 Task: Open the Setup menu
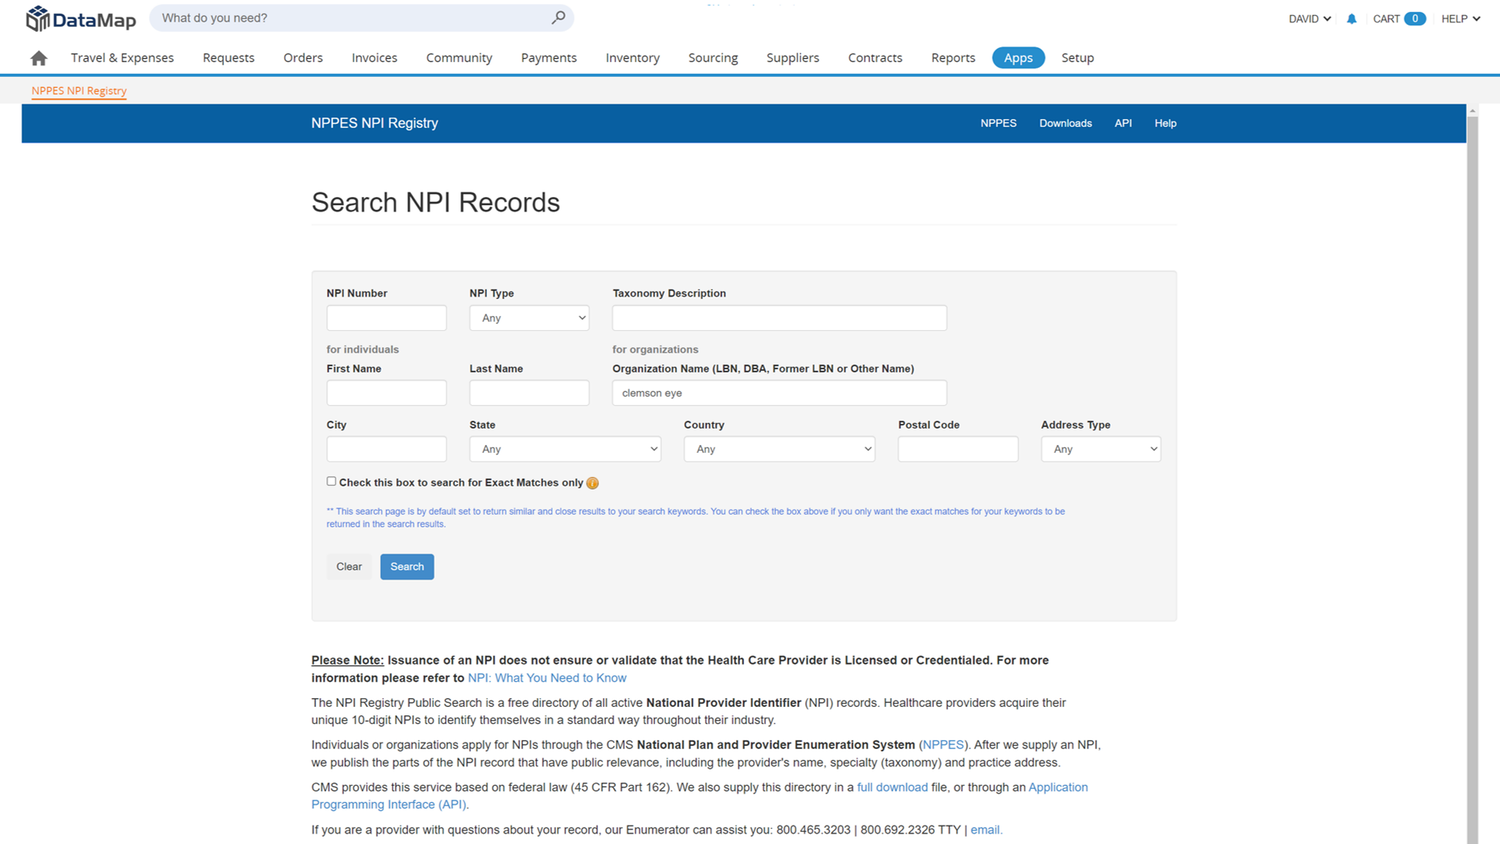coord(1077,57)
